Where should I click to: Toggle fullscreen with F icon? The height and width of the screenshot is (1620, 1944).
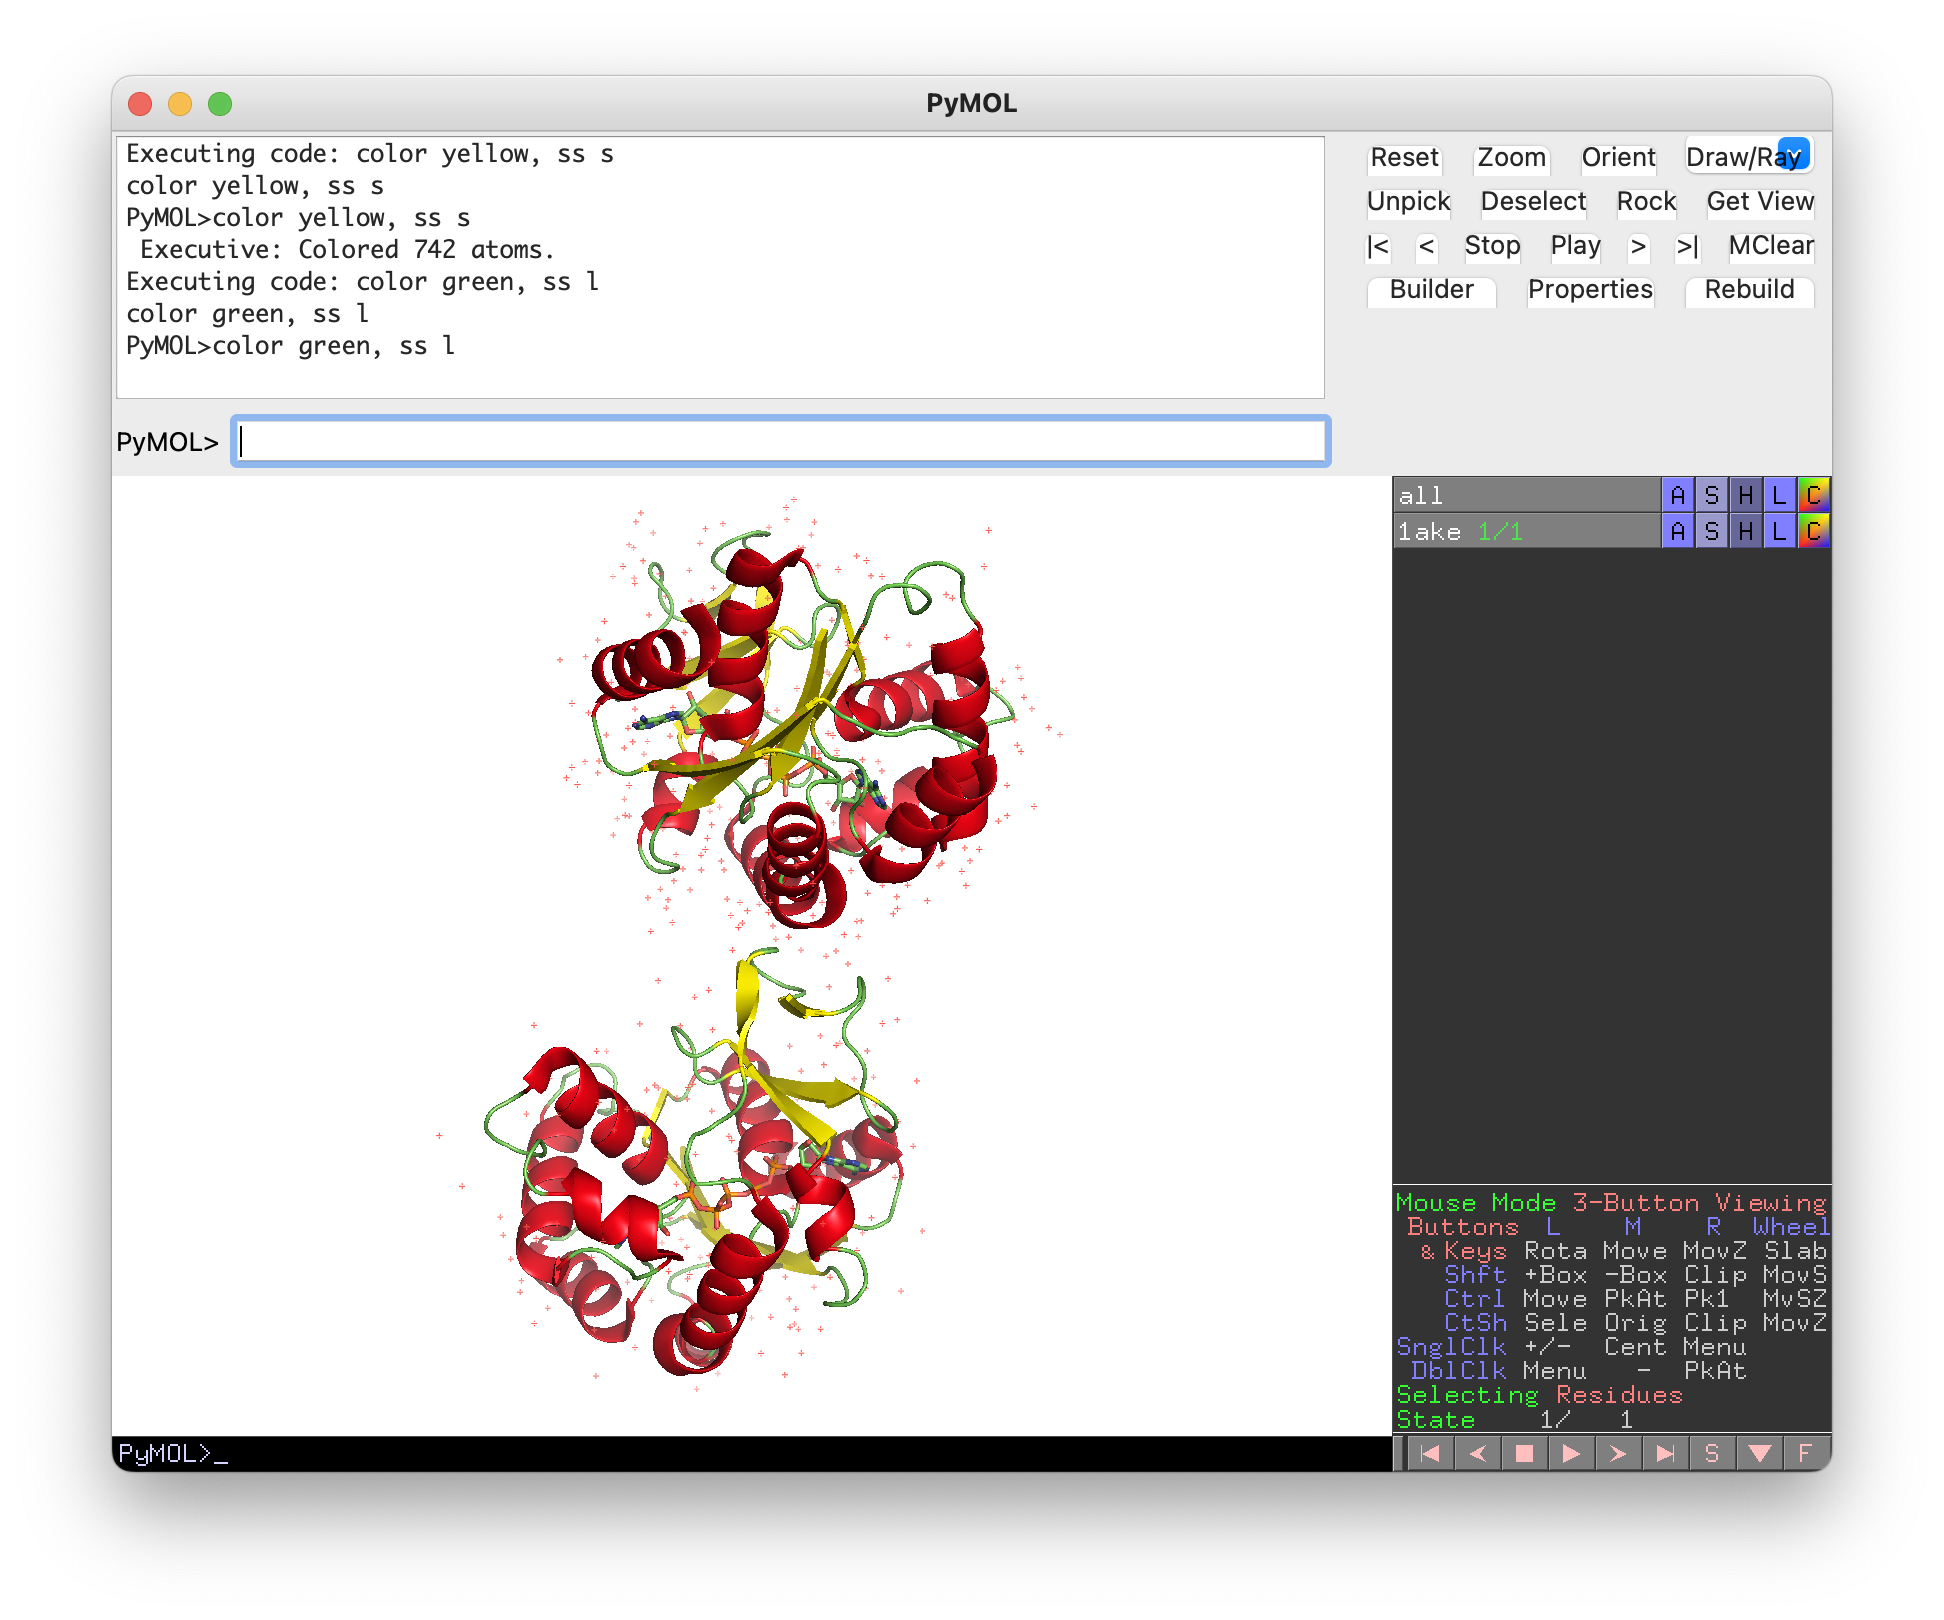click(1805, 1453)
